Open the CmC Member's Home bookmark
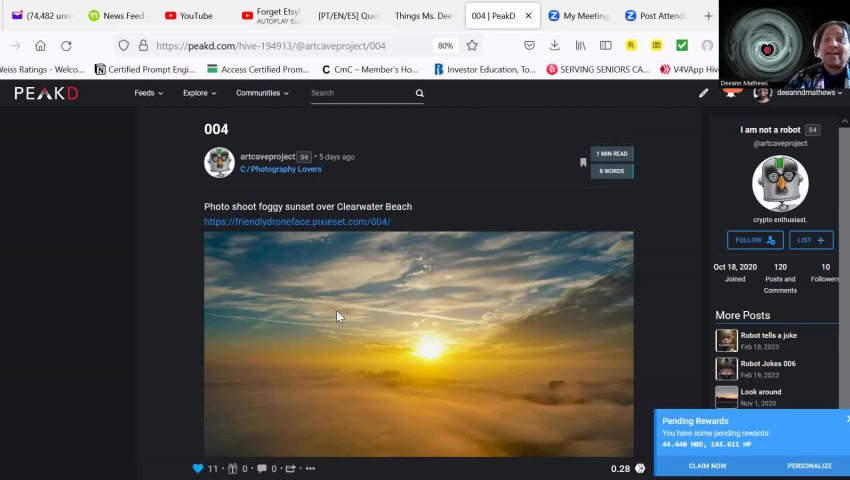Viewport: 850px width, 480px height. (x=370, y=69)
